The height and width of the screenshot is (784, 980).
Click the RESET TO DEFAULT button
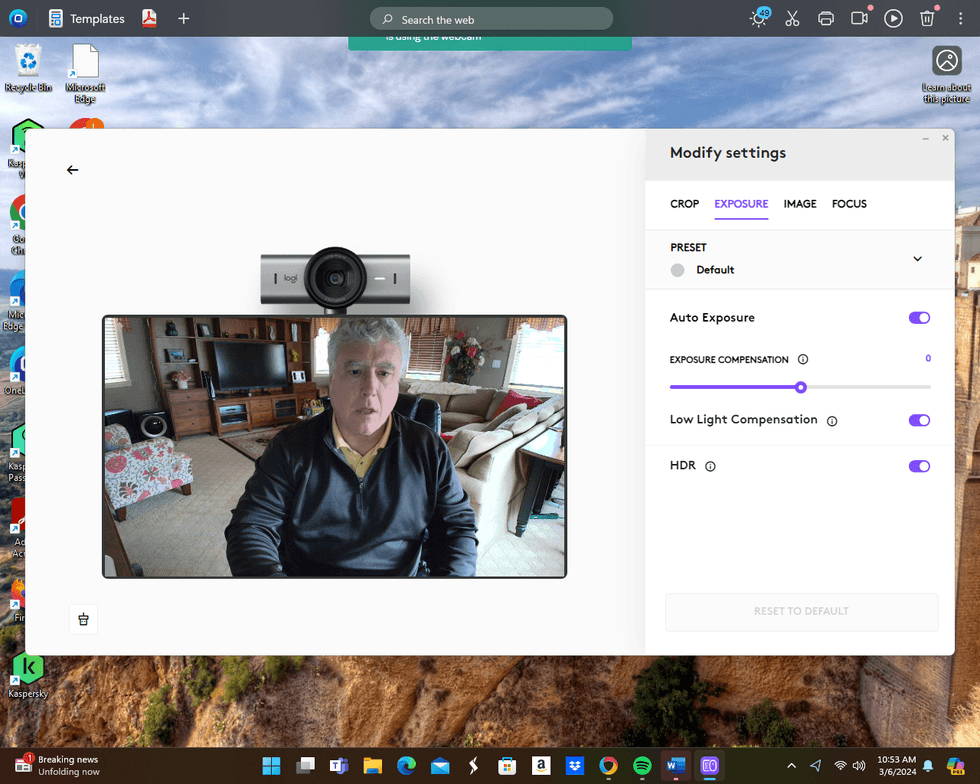coord(801,611)
